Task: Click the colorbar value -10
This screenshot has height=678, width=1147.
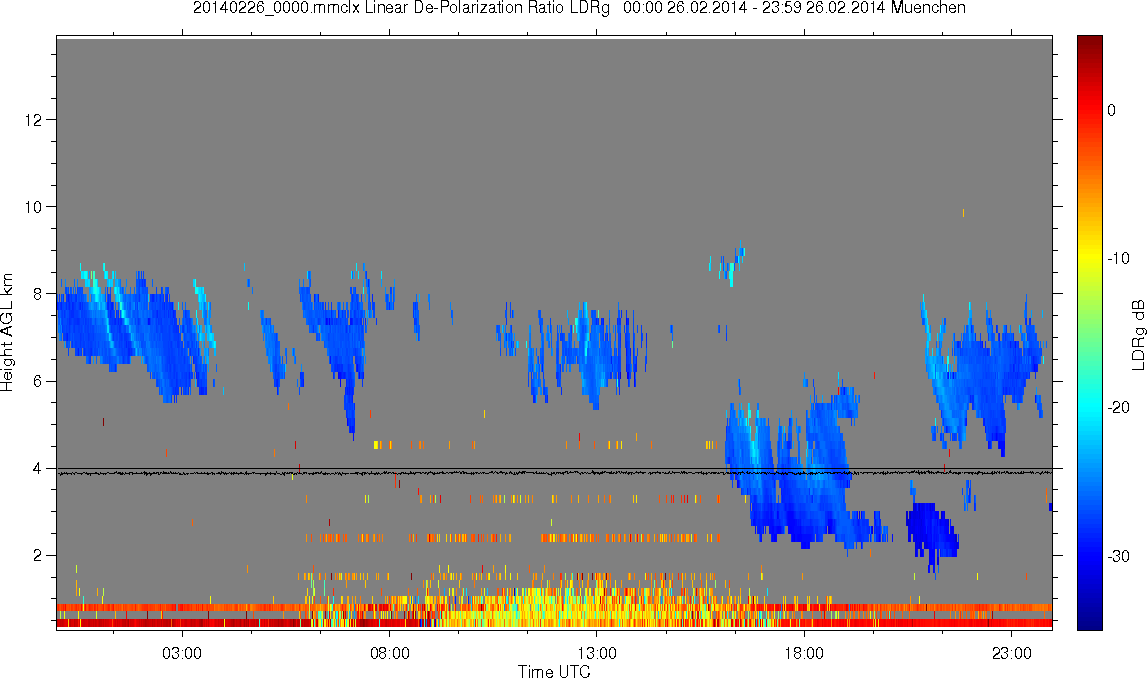Action: (1118, 258)
